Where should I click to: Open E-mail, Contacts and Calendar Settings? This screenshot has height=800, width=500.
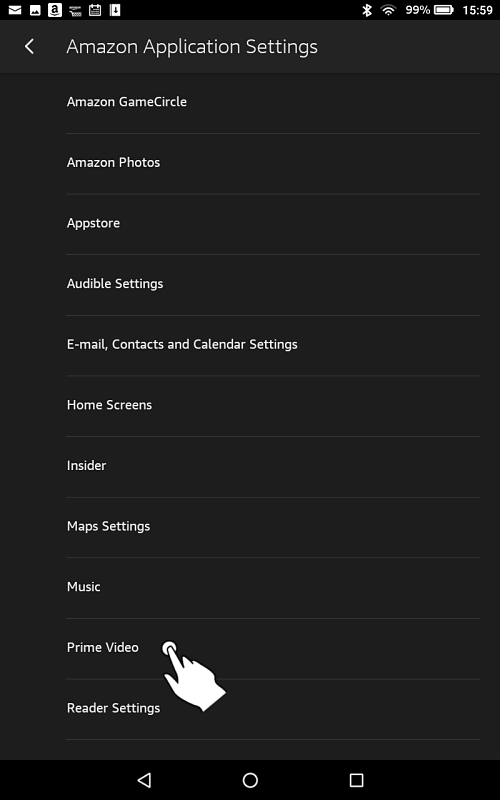(273, 346)
